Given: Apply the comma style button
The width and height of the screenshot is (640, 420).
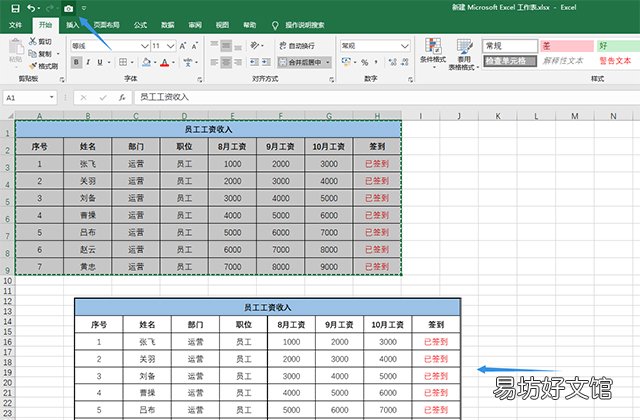Looking at the screenshot, I should 376,62.
